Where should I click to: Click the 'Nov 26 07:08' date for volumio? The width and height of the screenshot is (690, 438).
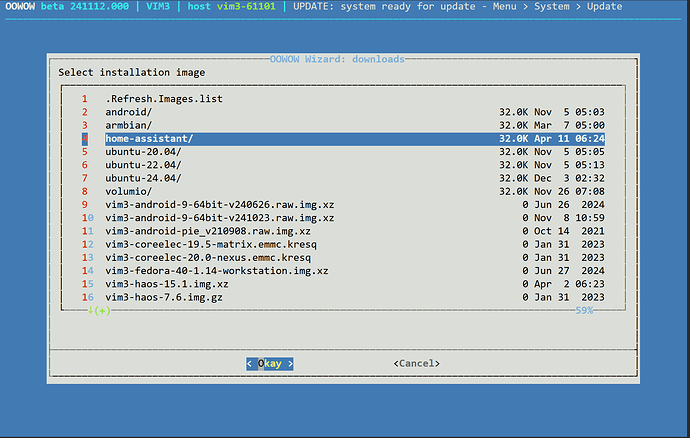pyautogui.click(x=569, y=191)
